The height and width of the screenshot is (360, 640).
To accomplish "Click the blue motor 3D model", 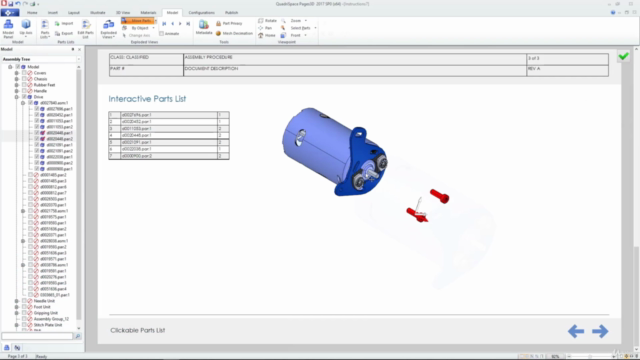I will 335,152.
